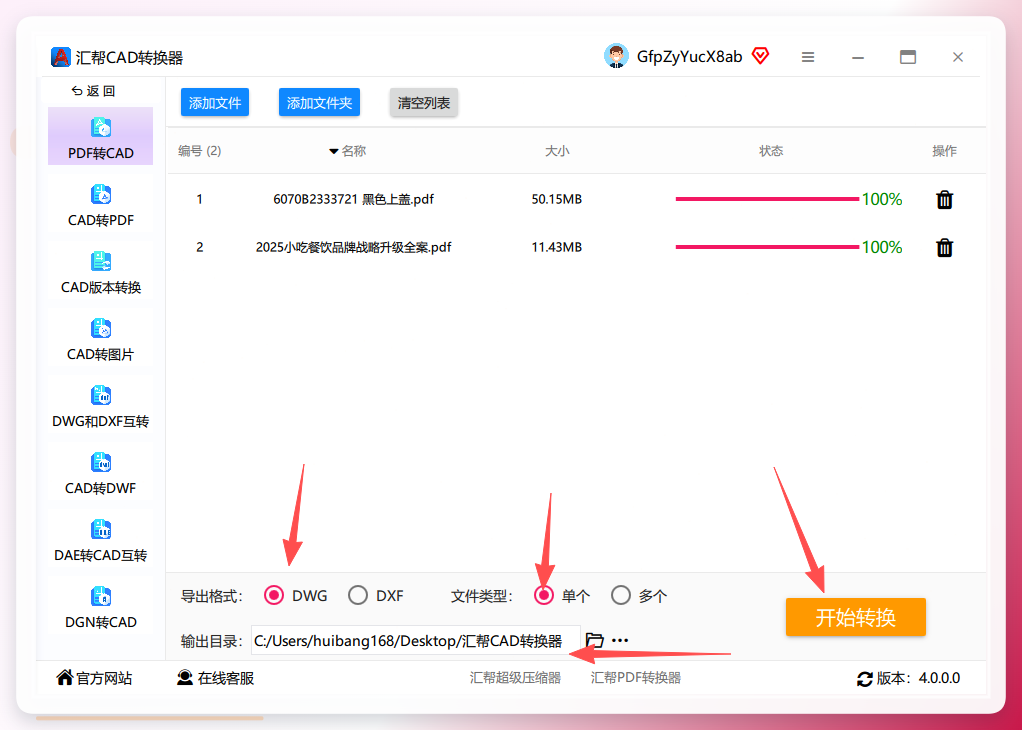Click 100% status of the 2025小吃餐饮 row
The width and height of the screenshot is (1022, 730).
point(882,247)
